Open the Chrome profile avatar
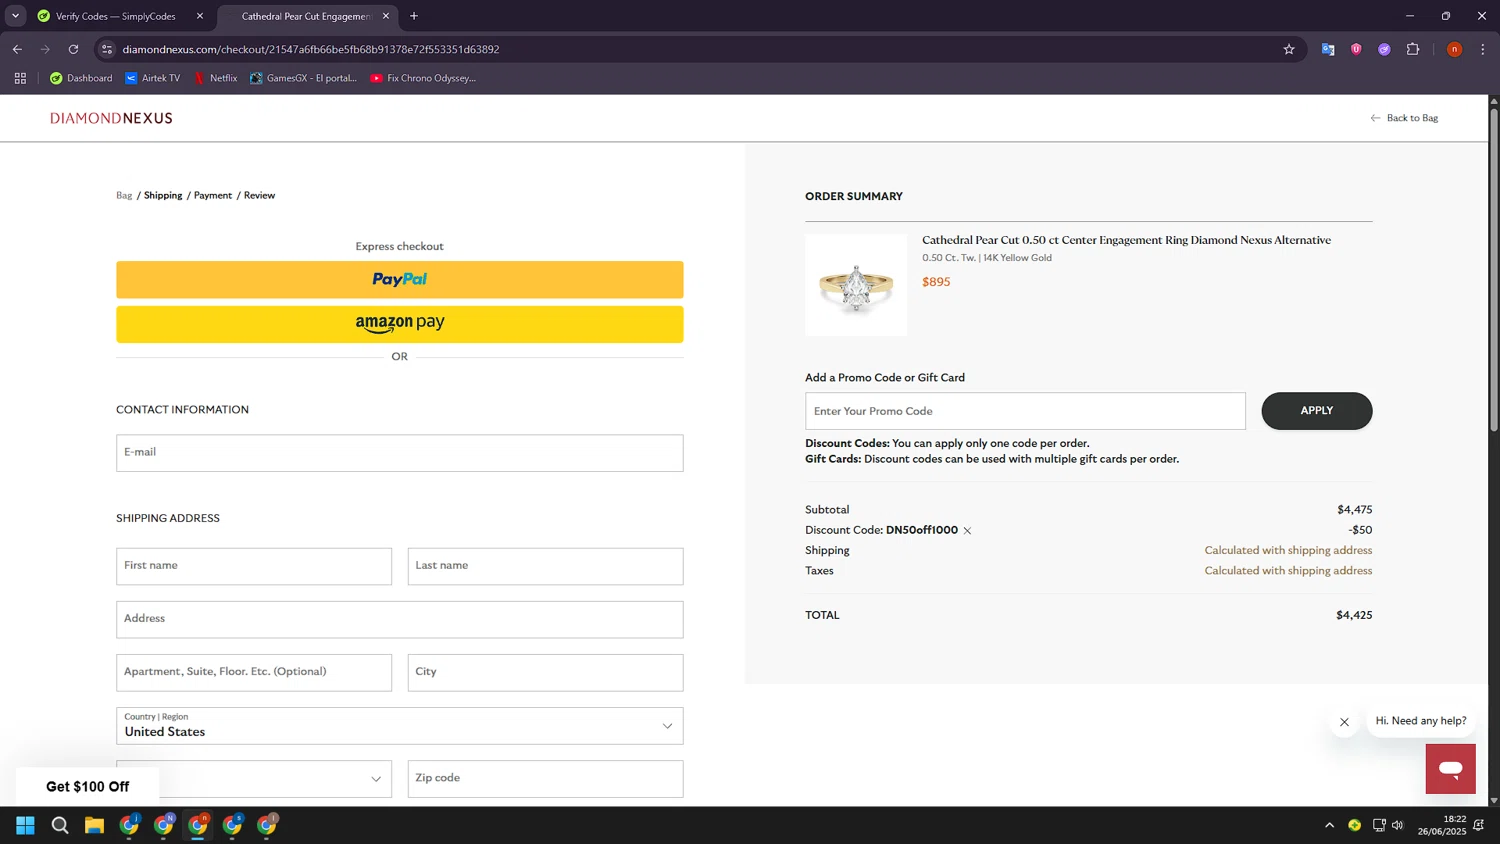The image size is (1500, 844). [1454, 49]
